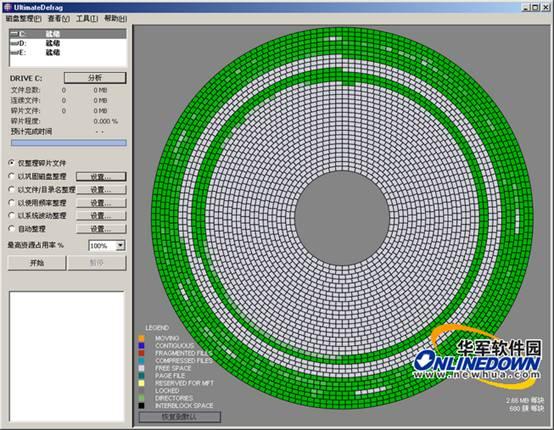
Task: Open 设置 for 自动整理
Action: tap(101, 229)
